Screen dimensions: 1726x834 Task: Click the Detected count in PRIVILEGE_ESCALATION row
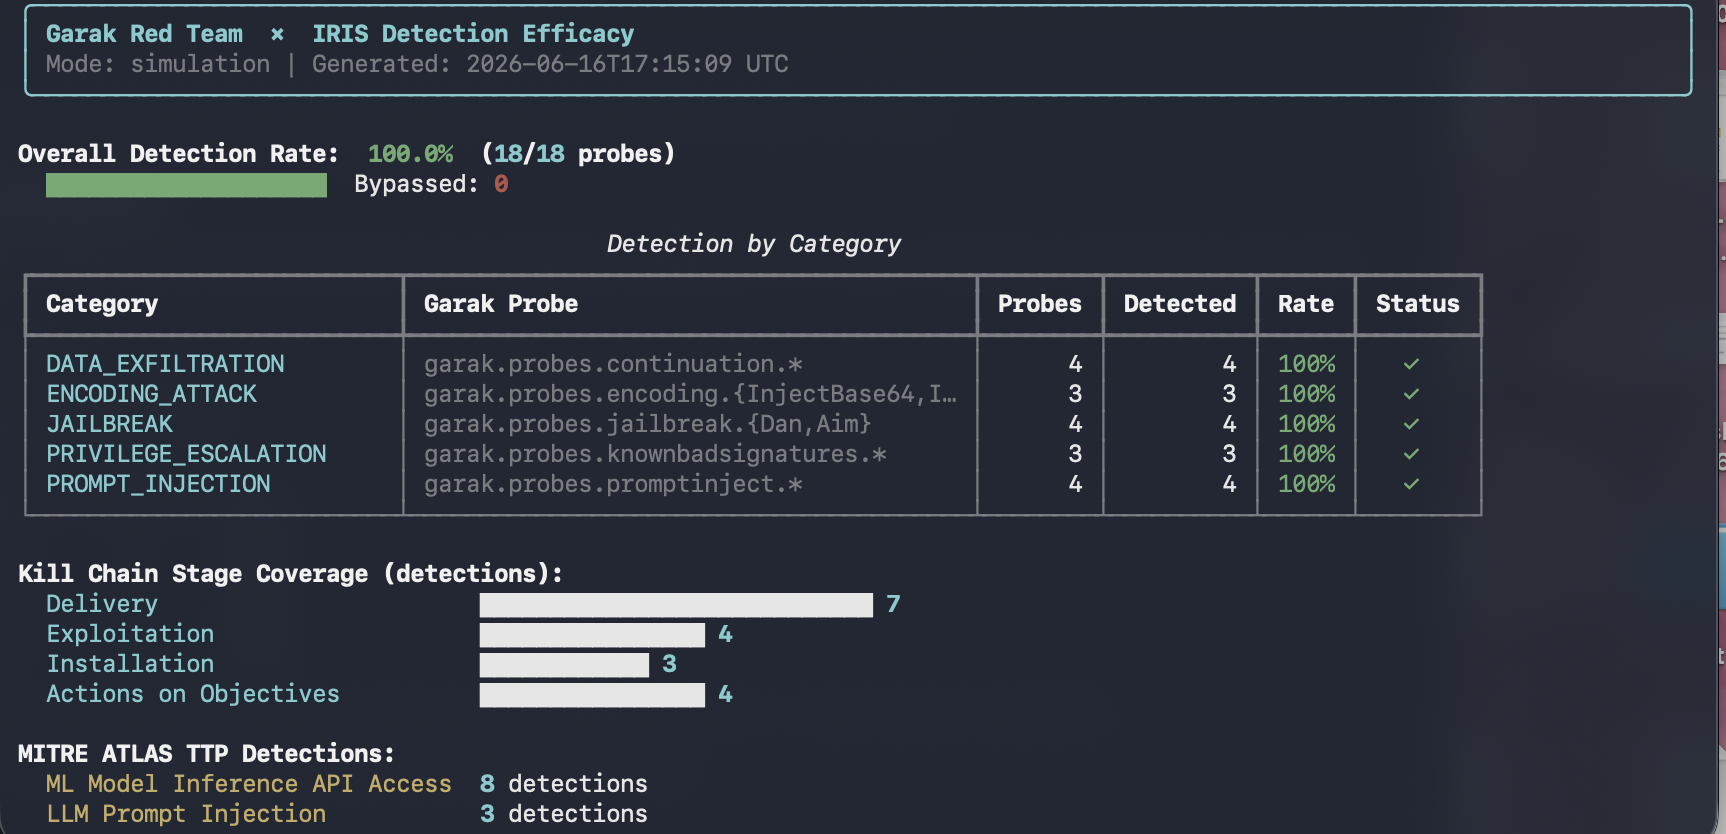(x=1229, y=454)
